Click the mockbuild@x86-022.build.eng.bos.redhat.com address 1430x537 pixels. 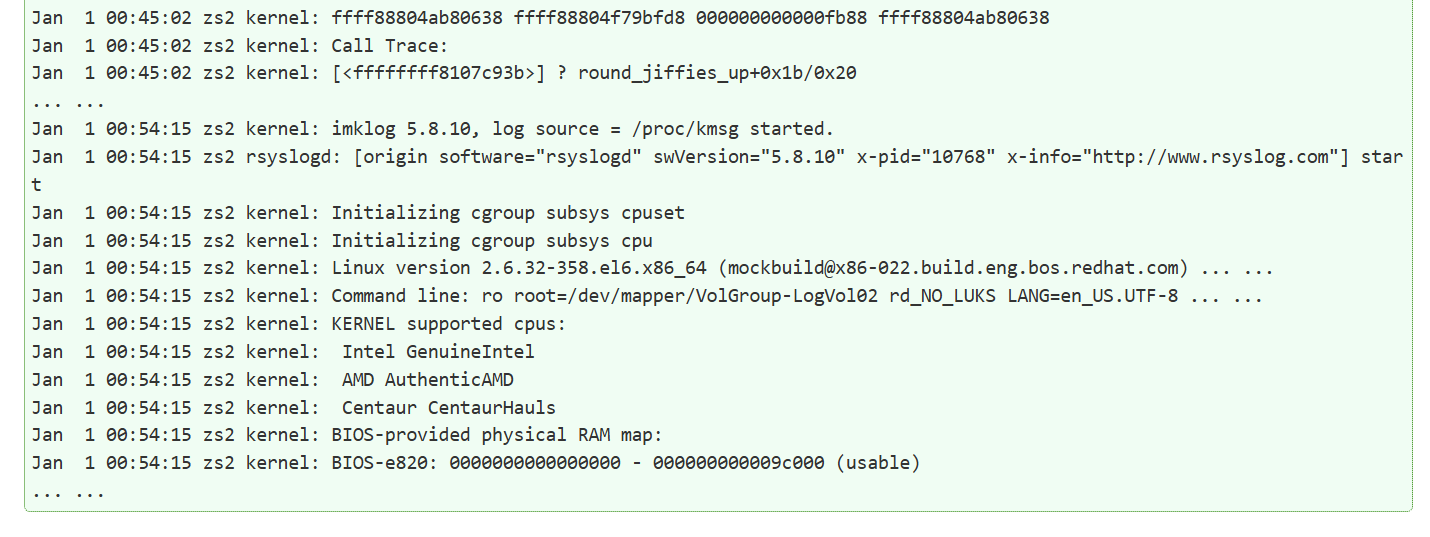957,268
